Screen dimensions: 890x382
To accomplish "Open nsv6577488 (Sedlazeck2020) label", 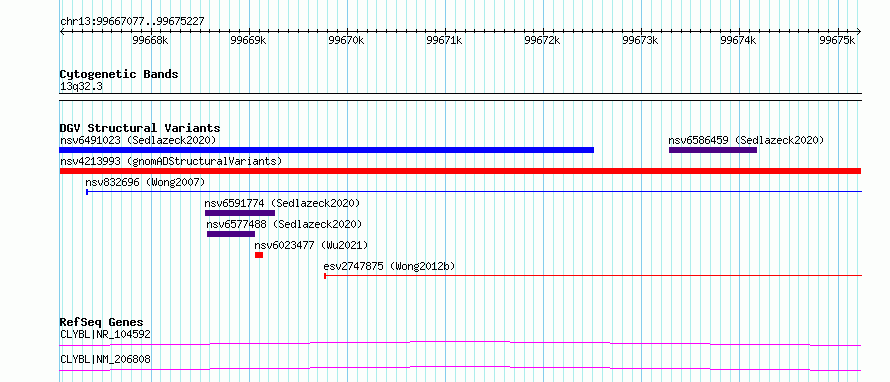I will (284, 224).
